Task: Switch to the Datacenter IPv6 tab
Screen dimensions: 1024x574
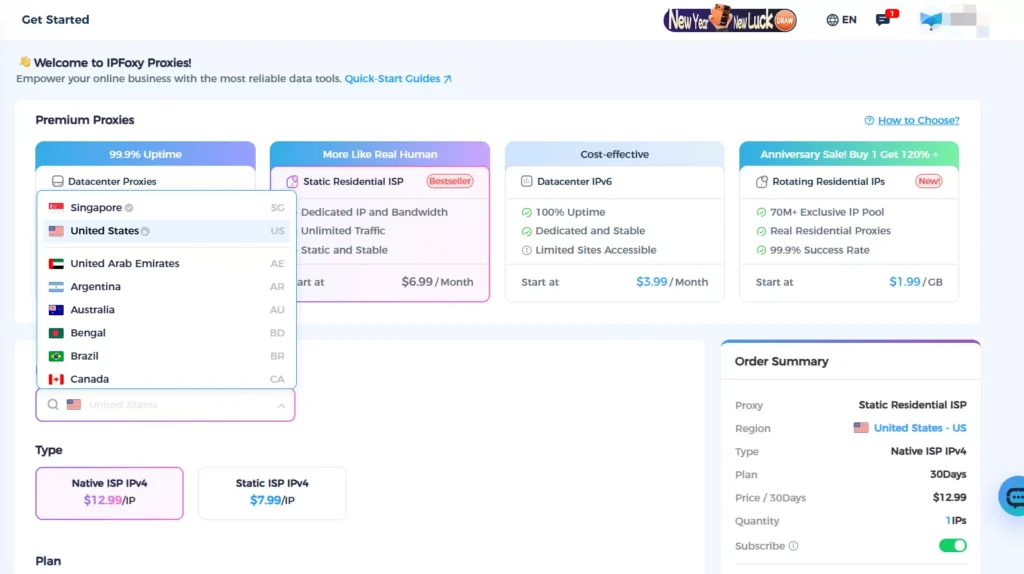Action: (614, 181)
